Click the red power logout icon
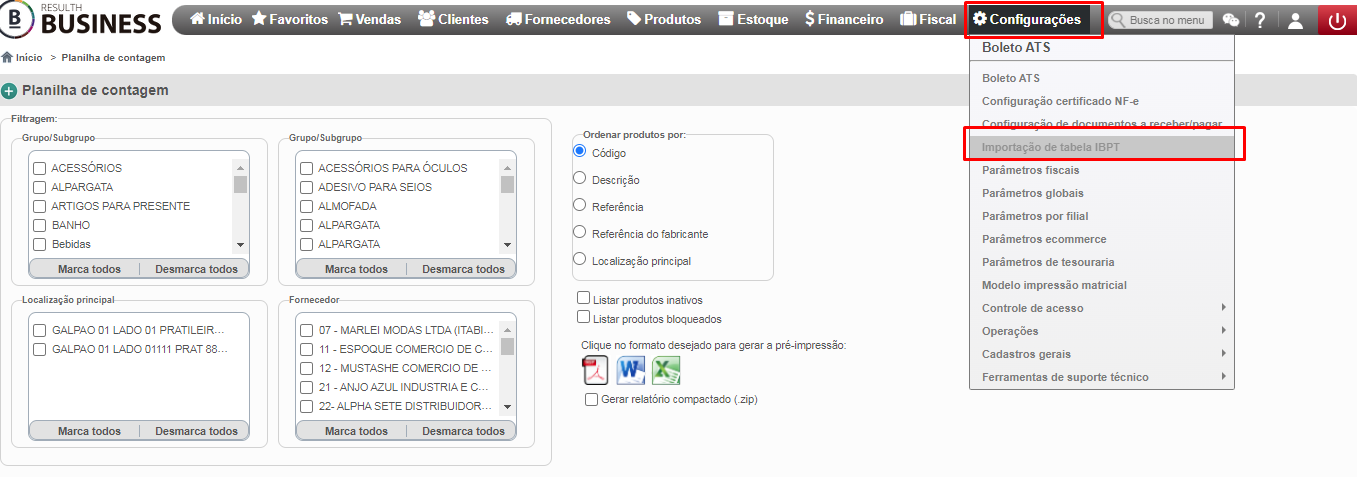Image resolution: width=1357 pixels, height=477 pixels. pyautogui.click(x=1337, y=20)
